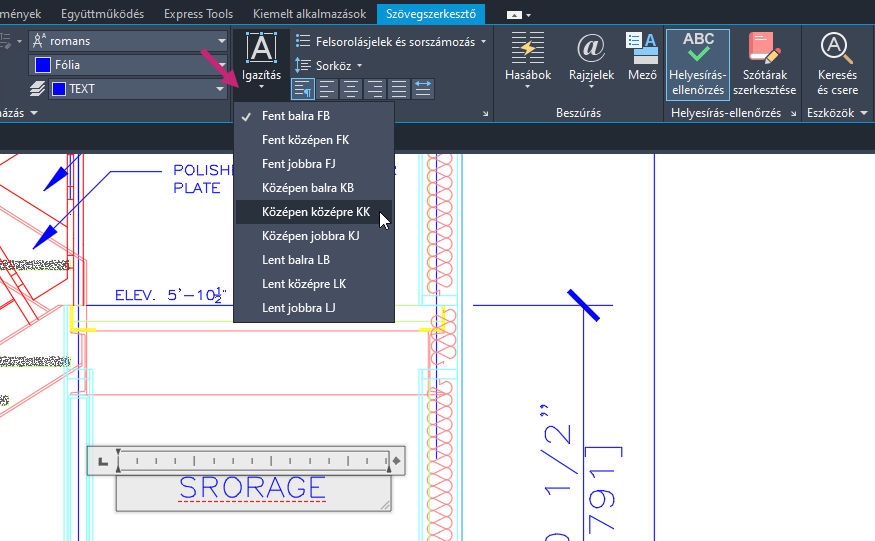
Task: Choose Középen jobbra KJ justification
Action: tap(314, 236)
